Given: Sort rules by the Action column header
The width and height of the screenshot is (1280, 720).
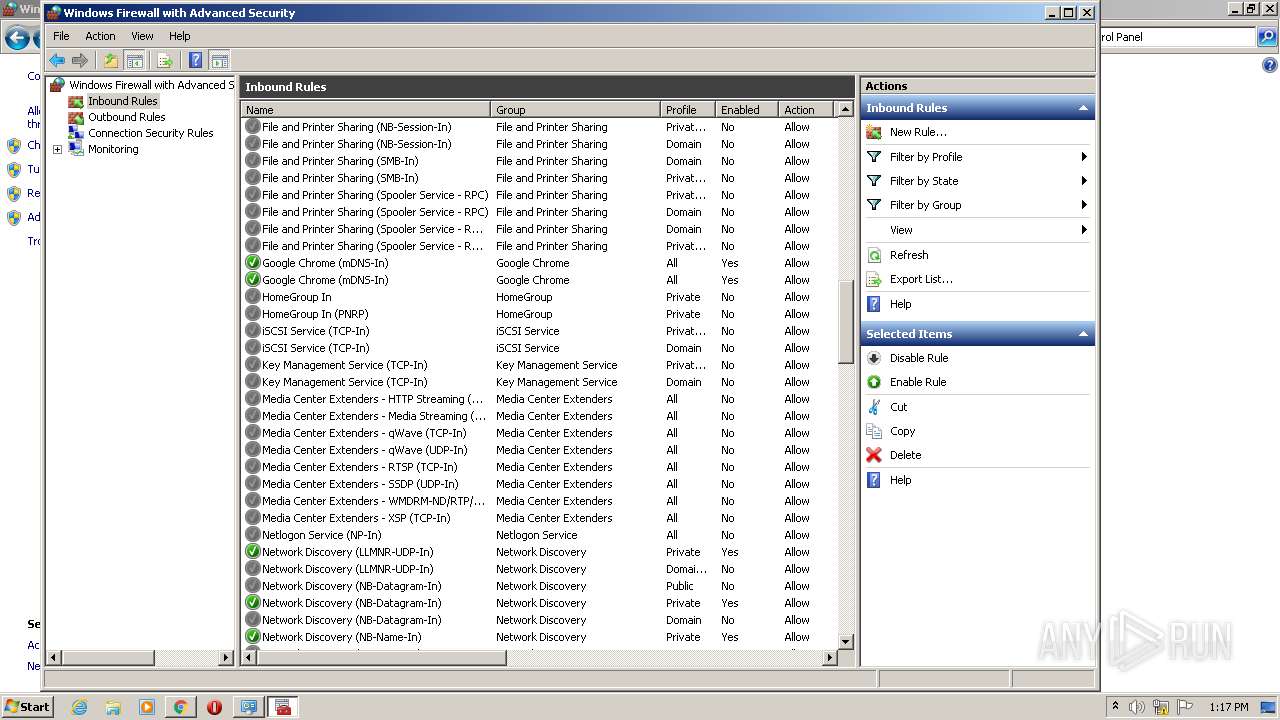Looking at the screenshot, I should click(806, 110).
